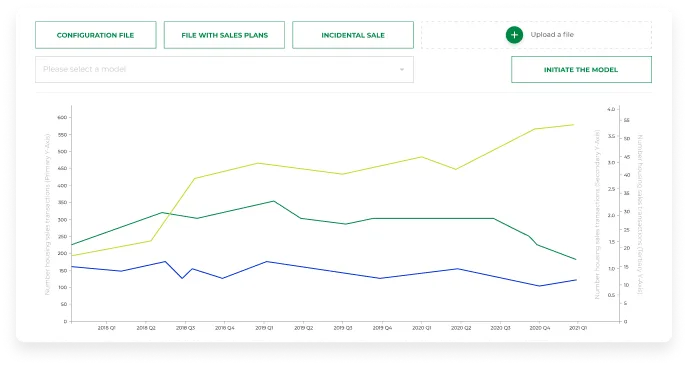Click the 2018 Q1 axis label
This screenshot has width=688, height=367.
click(107, 328)
